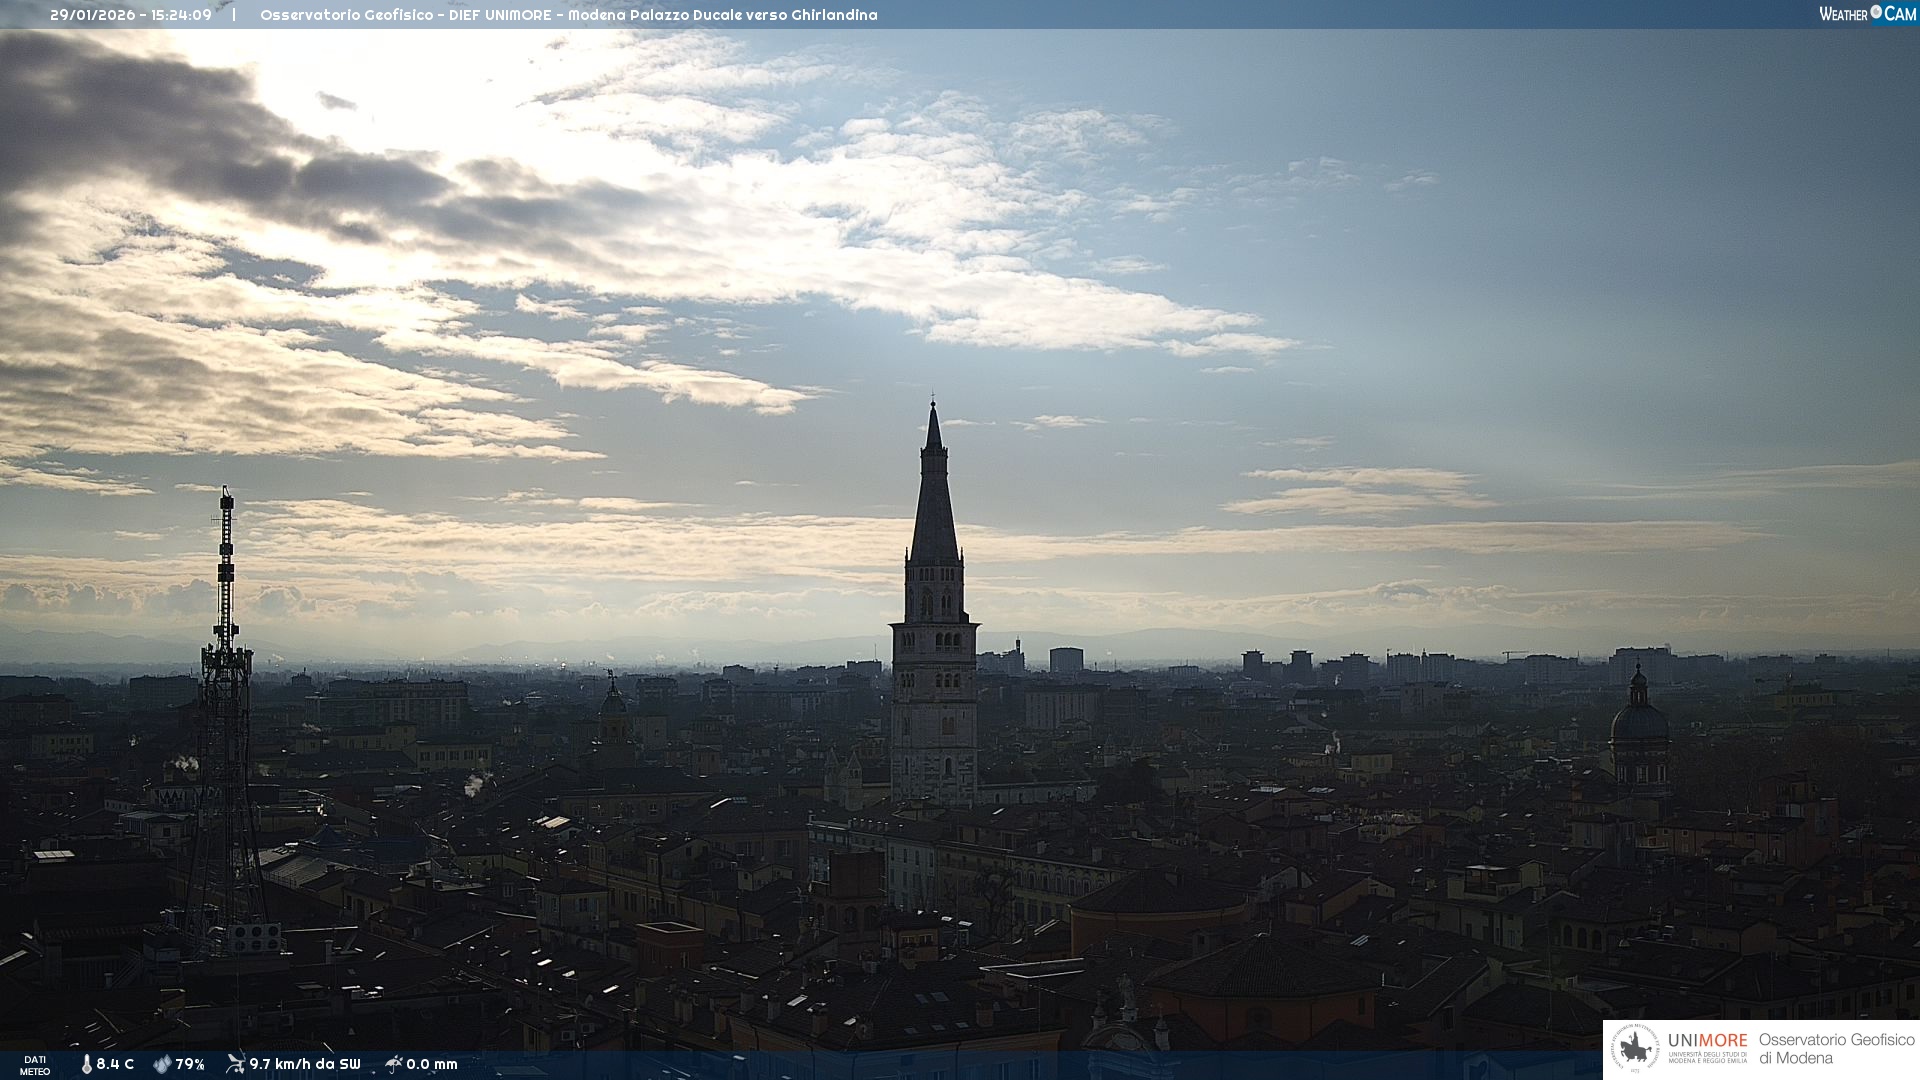The height and width of the screenshot is (1080, 1920).
Task: Click the 9.7 km/h da SW wind reading
Action: (305, 1064)
